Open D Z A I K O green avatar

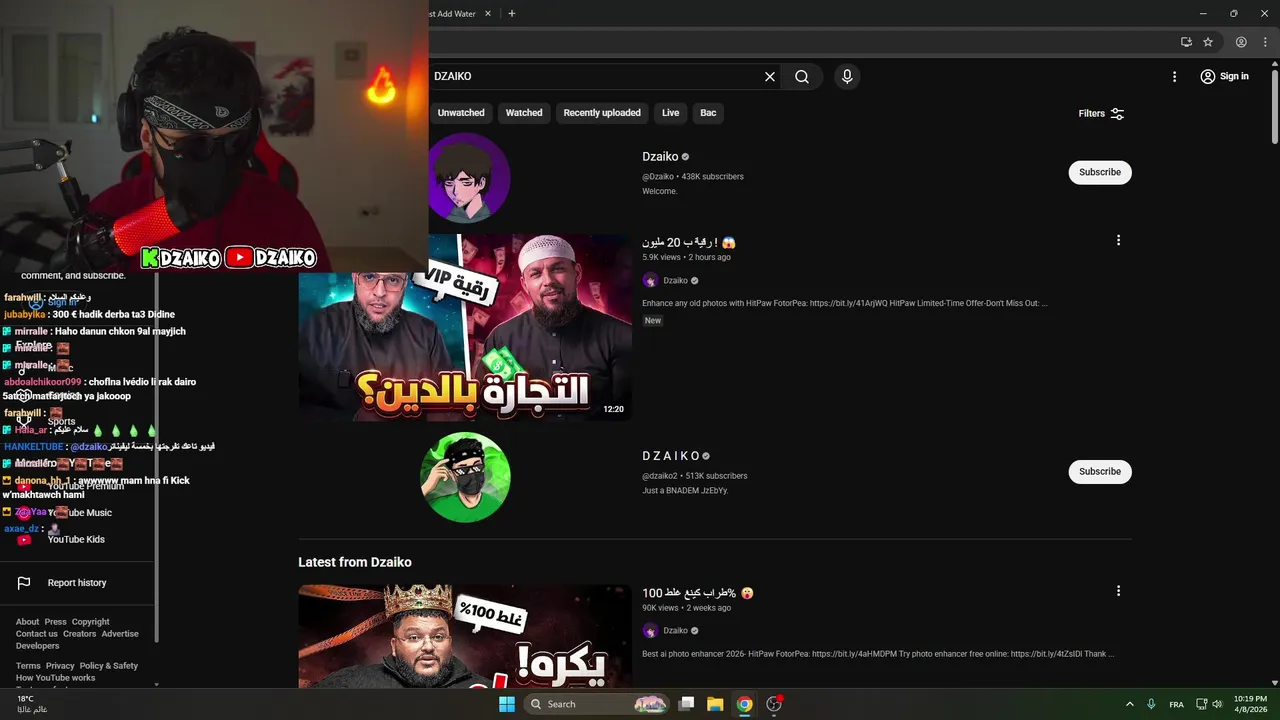click(465, 477)
